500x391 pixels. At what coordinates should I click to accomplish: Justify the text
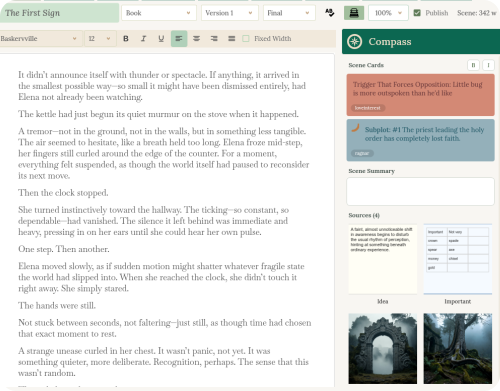(x=232, y=39)
